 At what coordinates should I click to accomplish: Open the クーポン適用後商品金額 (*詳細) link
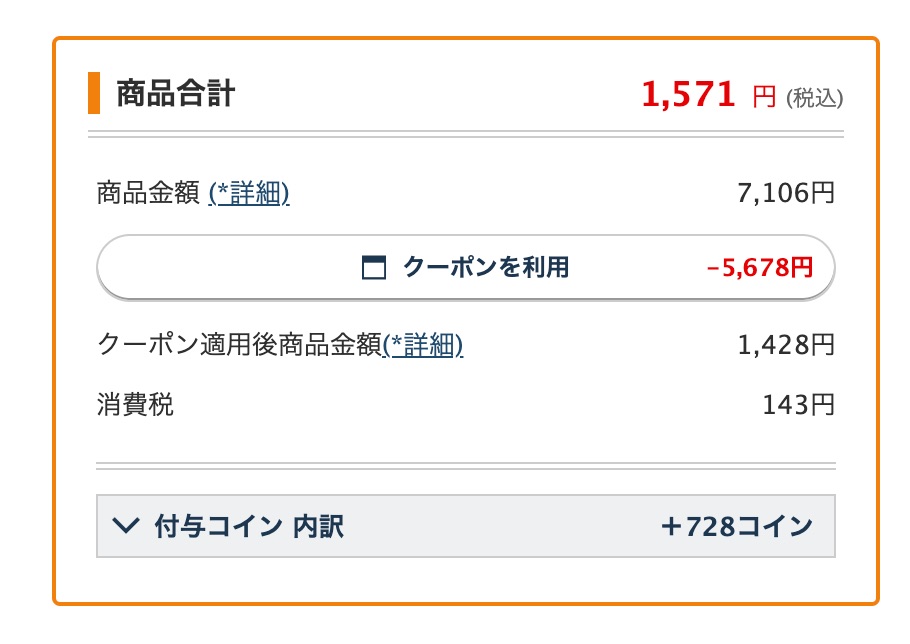[x=422, y=345]
